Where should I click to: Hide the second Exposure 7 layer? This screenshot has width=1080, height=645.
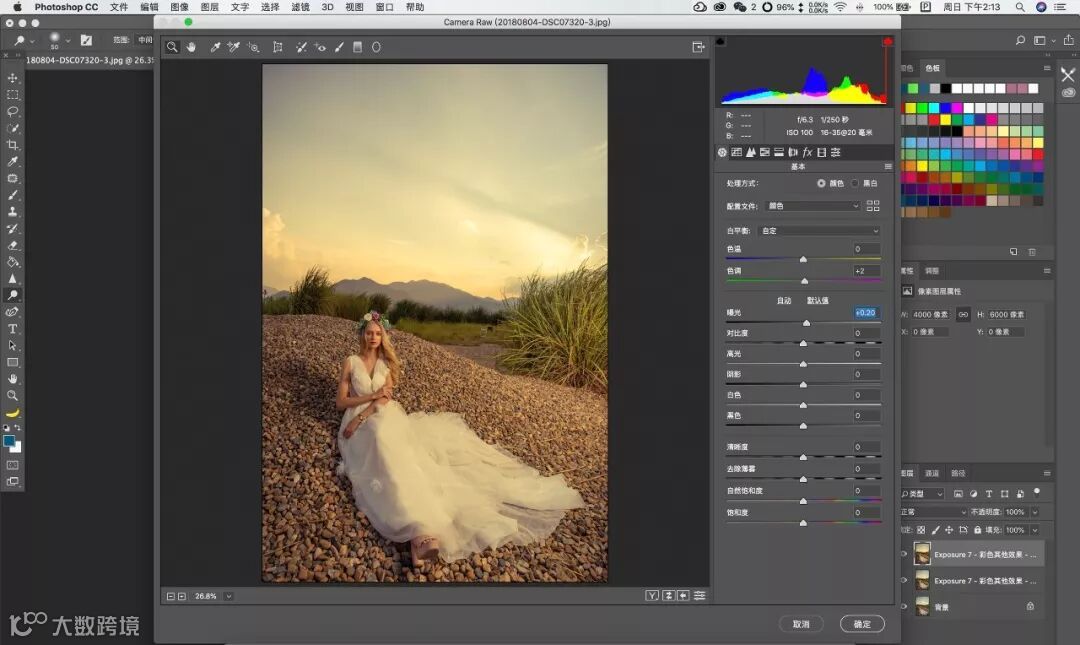pyautogui.click(x=904, y=580)
